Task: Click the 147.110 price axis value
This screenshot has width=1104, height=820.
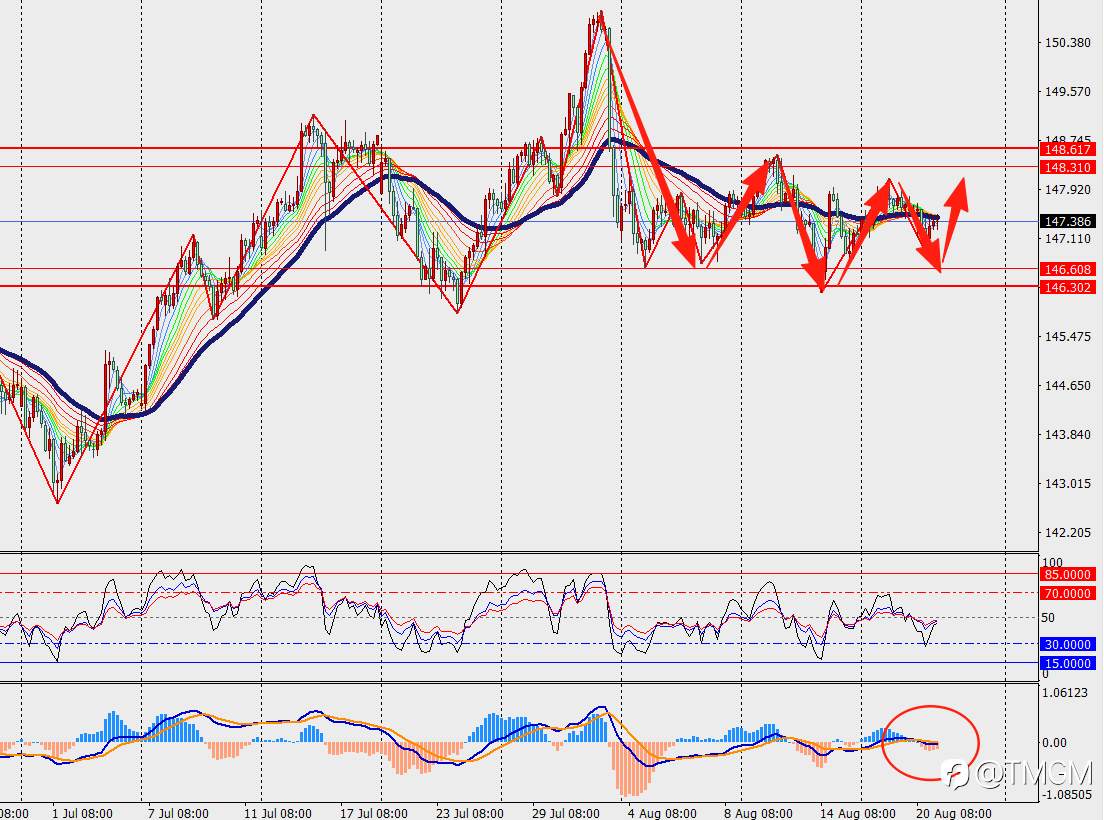Action: tap(1067, 239)
